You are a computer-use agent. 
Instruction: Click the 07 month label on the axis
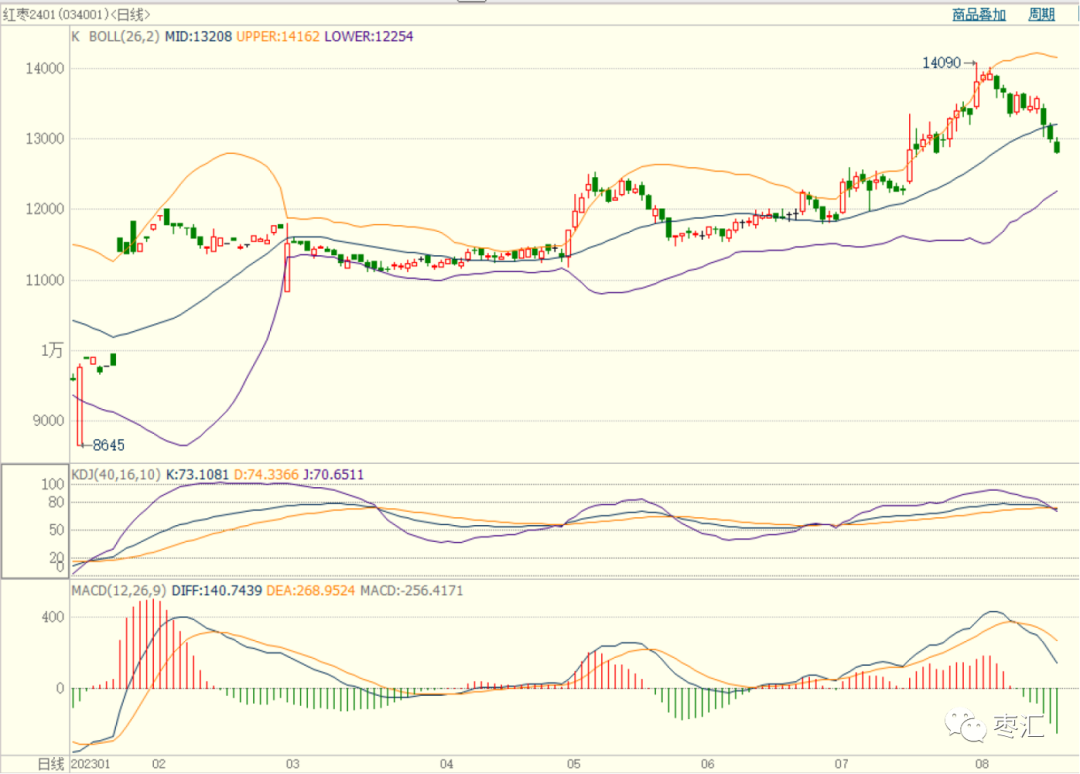coord(841,764)
